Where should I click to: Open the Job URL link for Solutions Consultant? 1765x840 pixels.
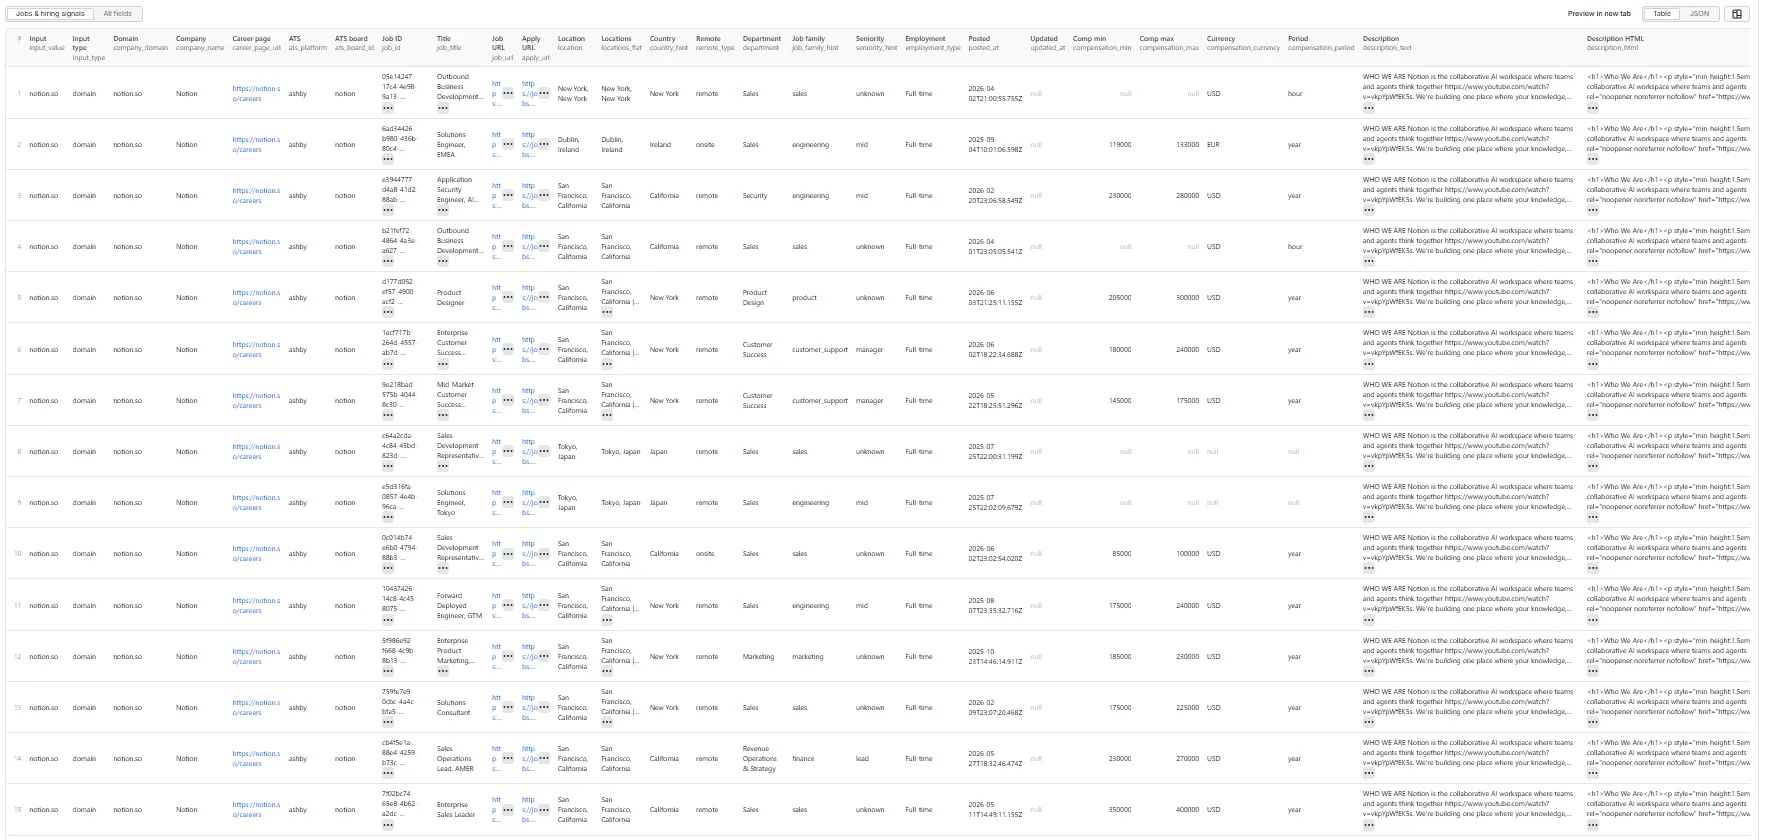(496, 707)
